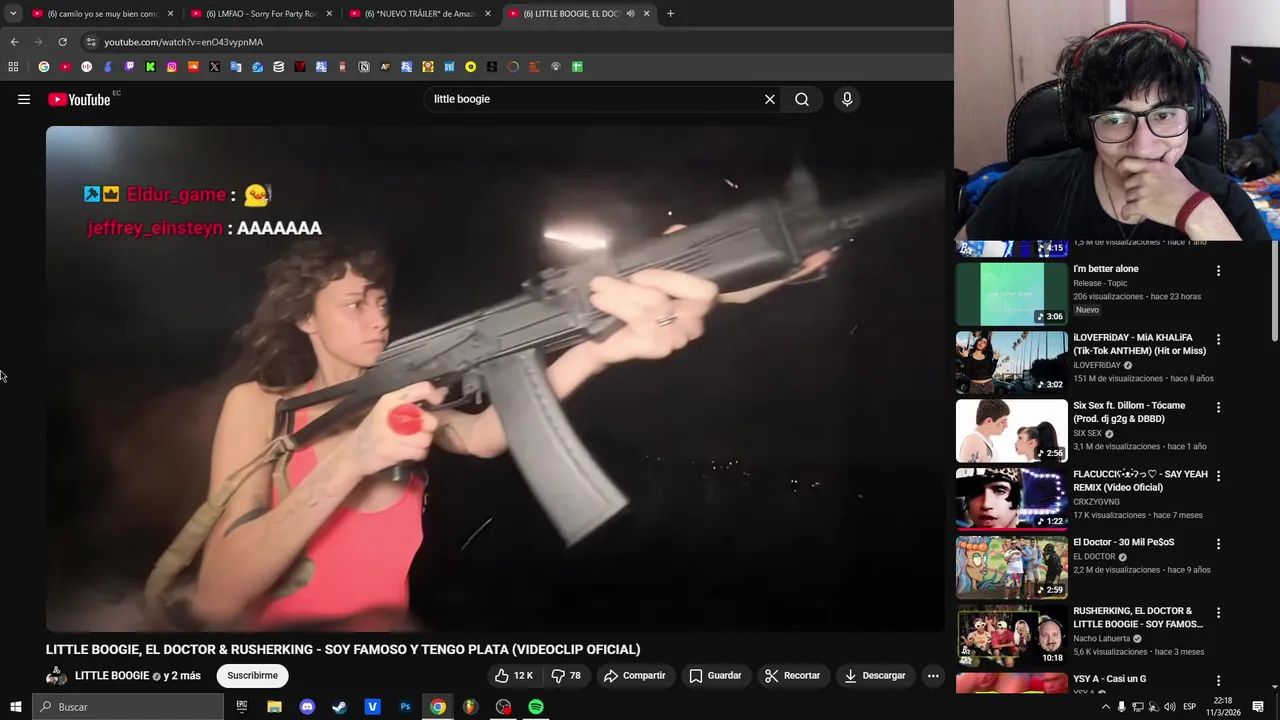
Task: Open the Compartir share dialog
Action: (x=634, y=676)
